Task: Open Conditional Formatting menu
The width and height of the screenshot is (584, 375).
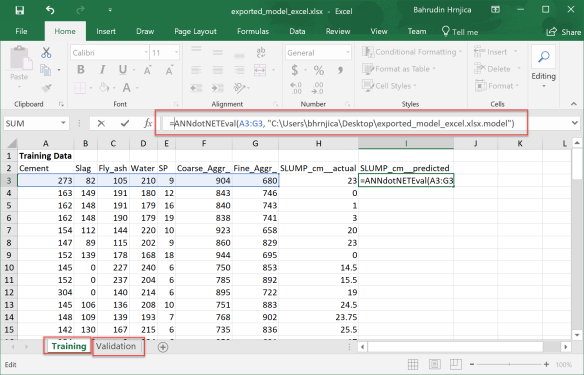Action: pyautogui.click(x=412, y=52)
